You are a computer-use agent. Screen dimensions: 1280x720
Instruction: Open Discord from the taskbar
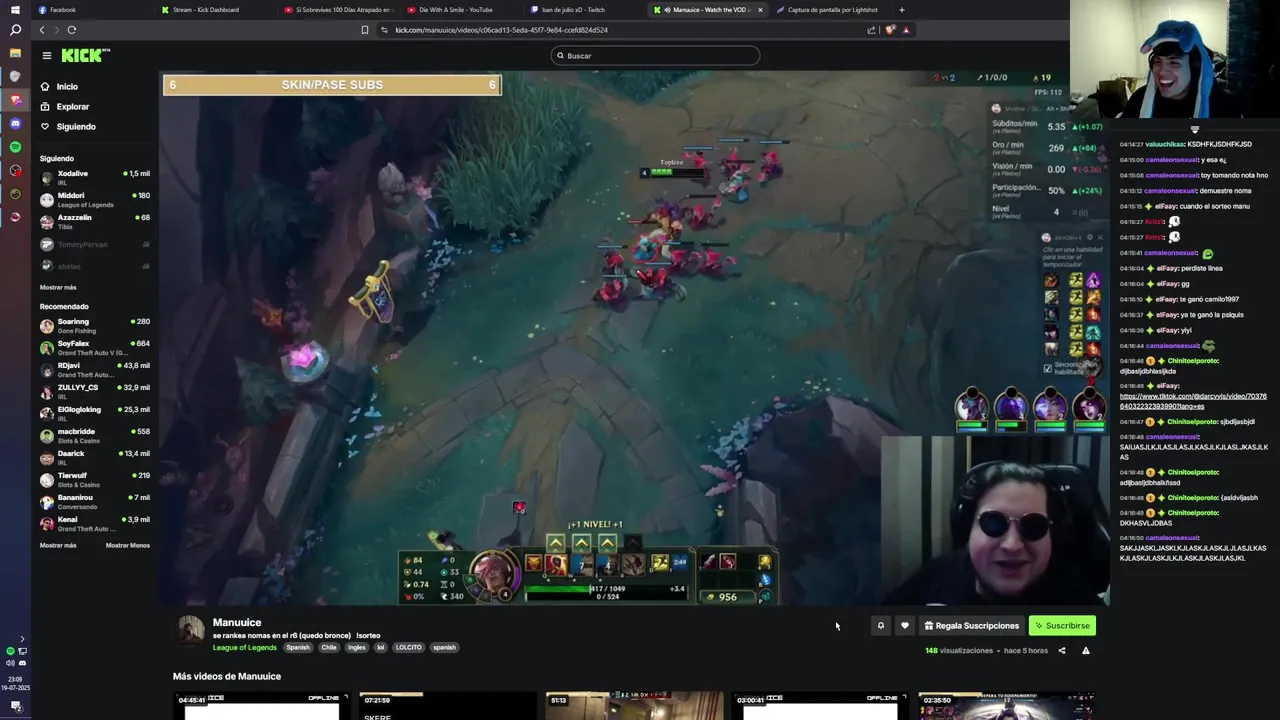(x=15, y=124)
